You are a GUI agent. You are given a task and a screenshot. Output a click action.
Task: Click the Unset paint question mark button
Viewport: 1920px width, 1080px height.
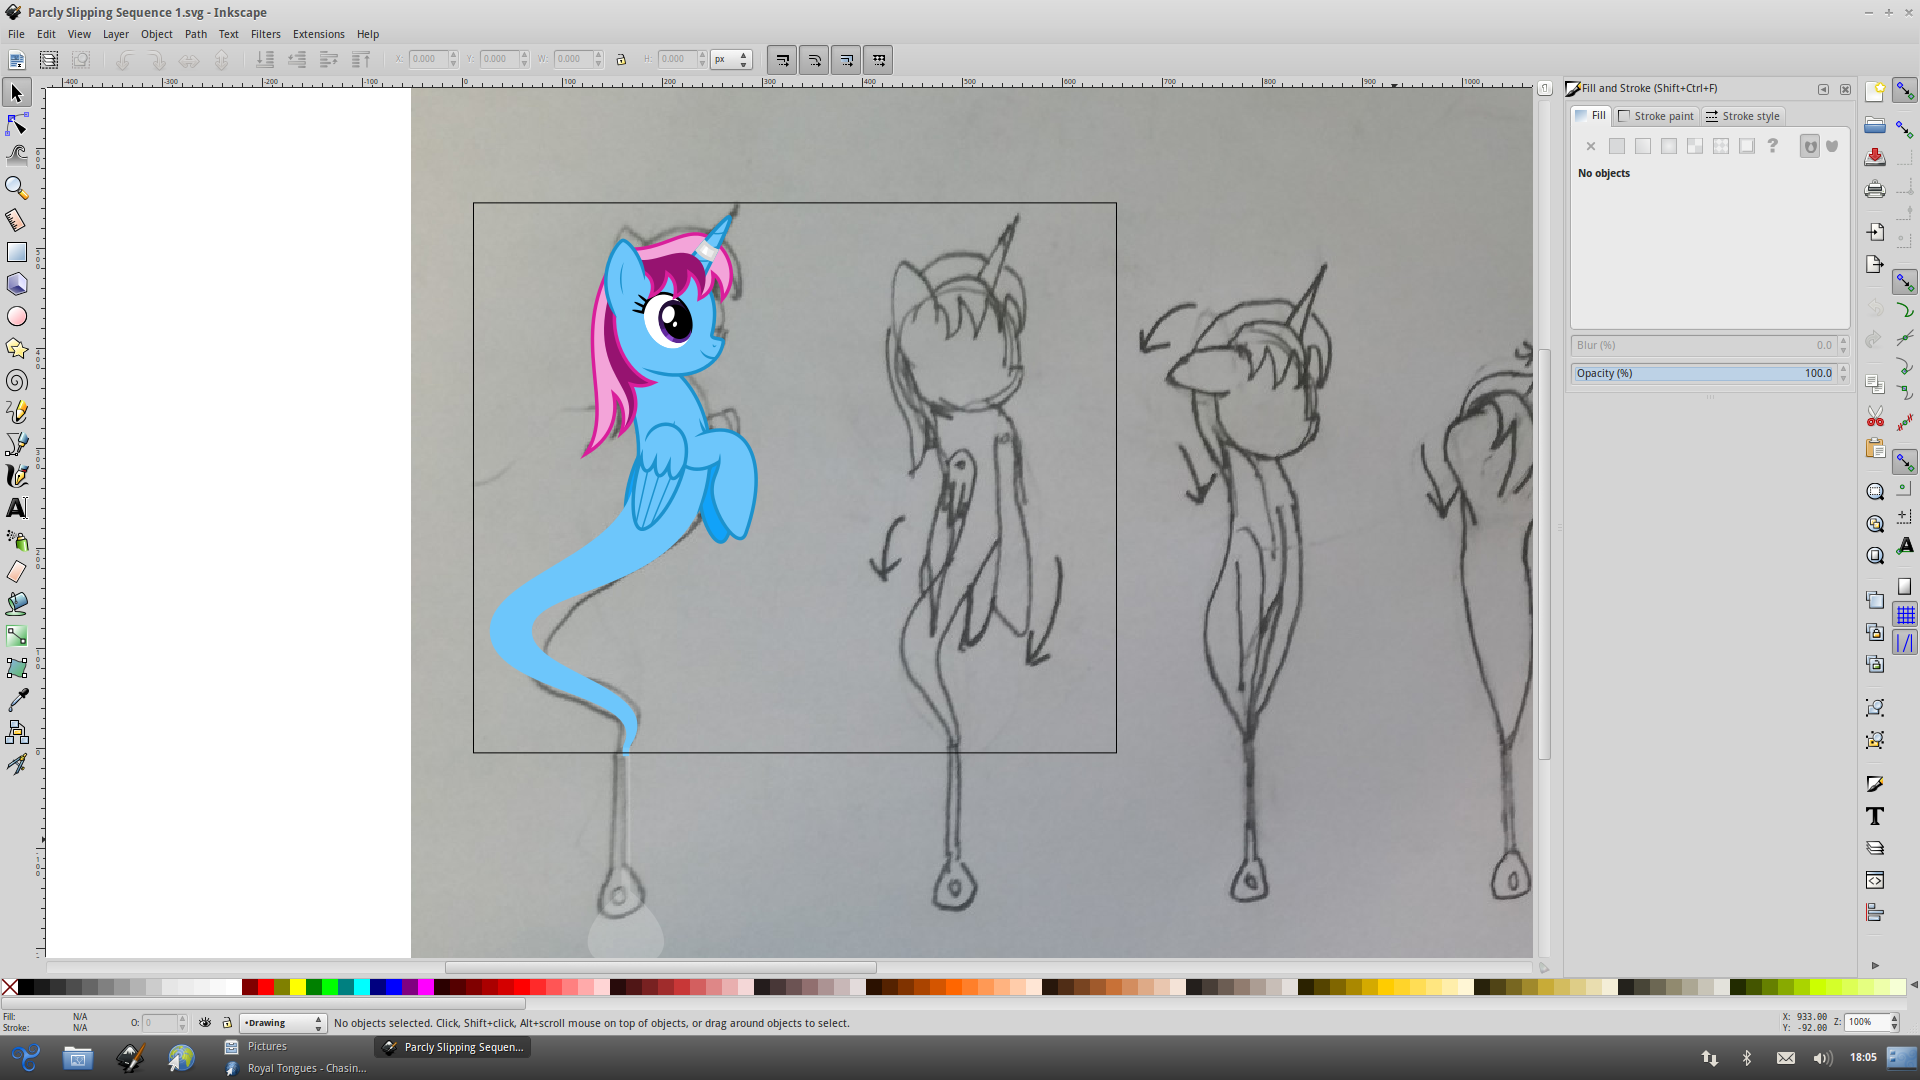click(x=1773, y=146)
